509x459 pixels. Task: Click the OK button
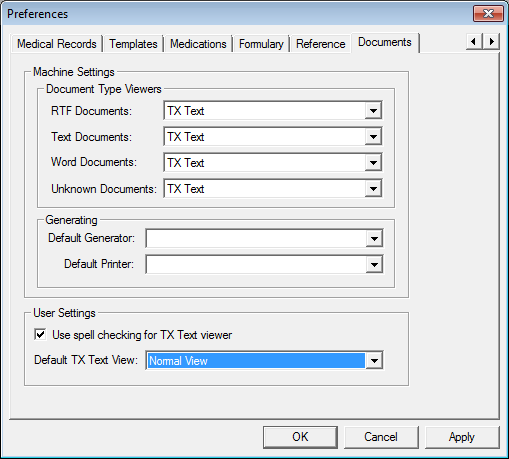point(300,437)
